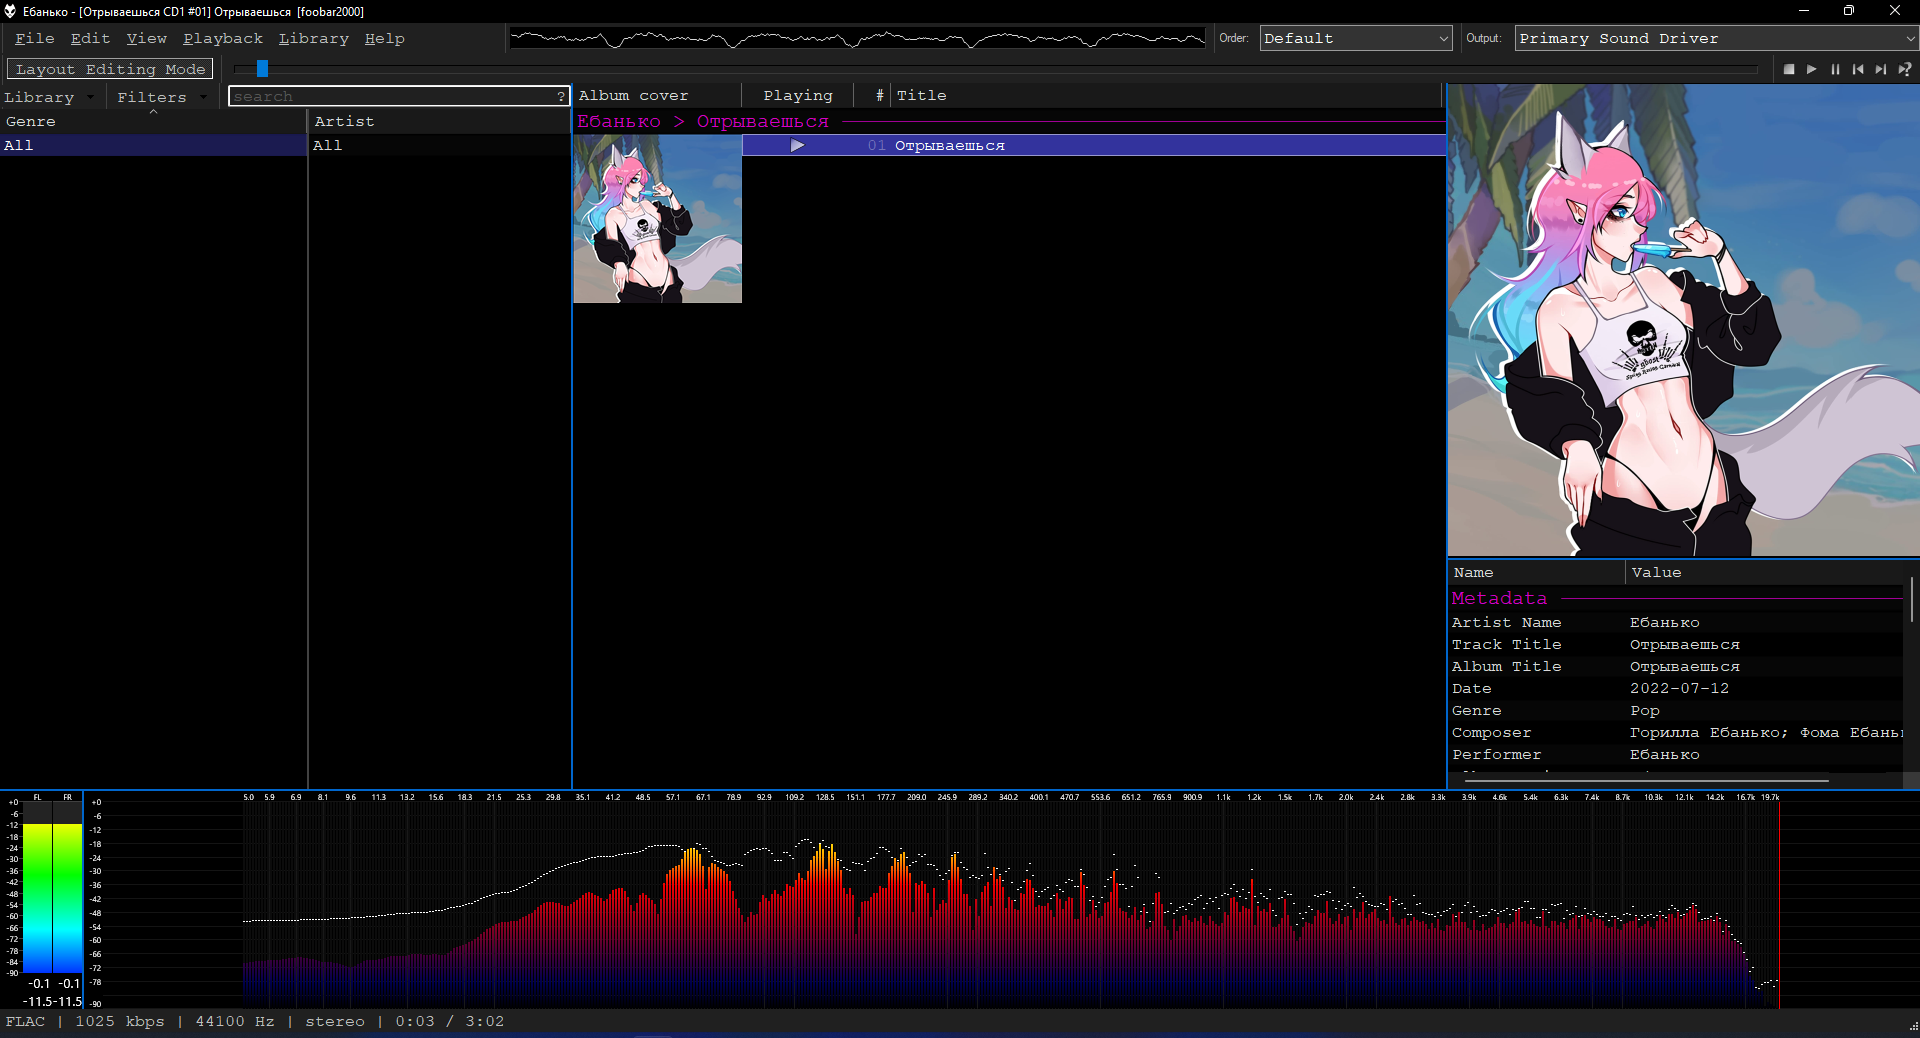This screenshot has width=1920, height=1038.
Task: Click the foobar2000 app icon in title bar
Action: pyautogui.click(x=10, y=11)
